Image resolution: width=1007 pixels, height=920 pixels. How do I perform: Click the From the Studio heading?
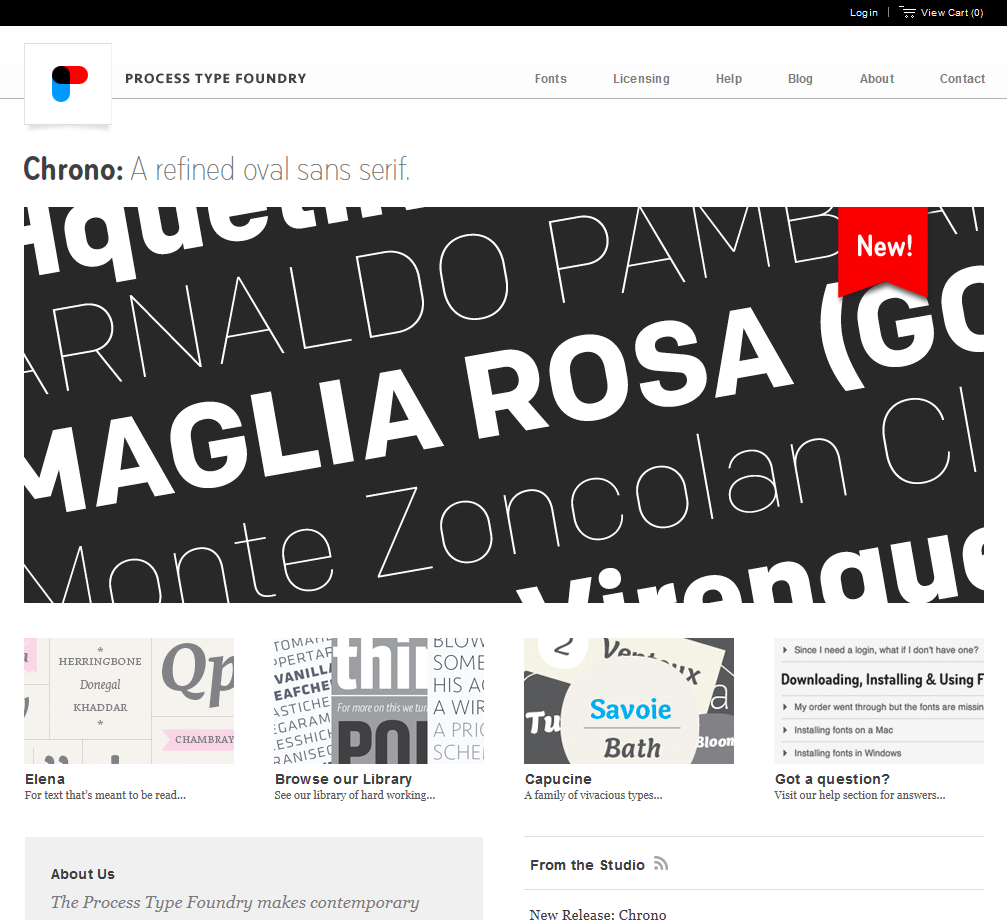[x=587, y=865]
